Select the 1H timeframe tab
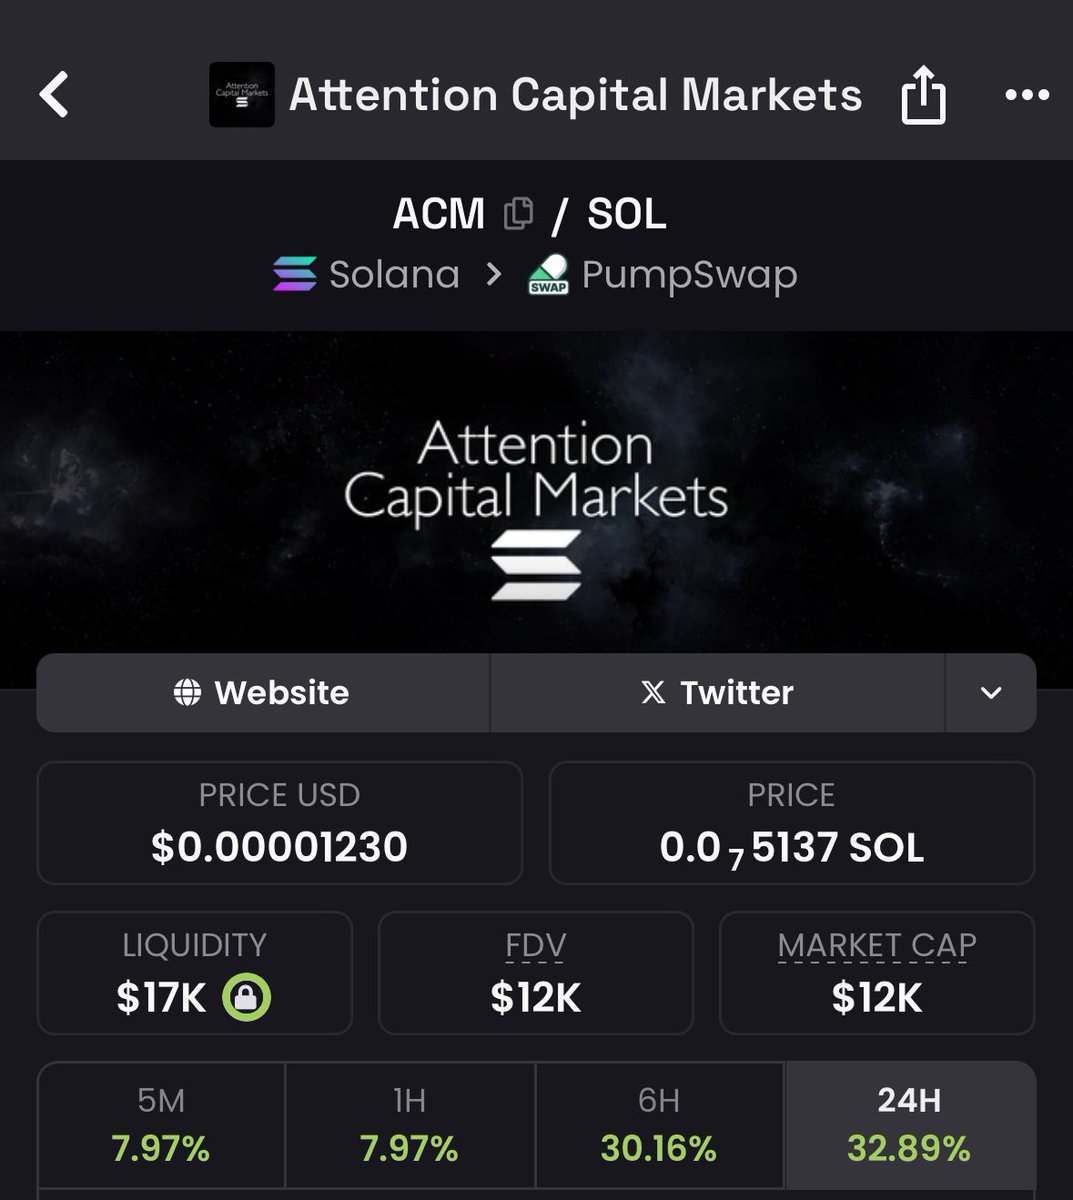The width and height of the screenshot is (1073, 1200). [x=410, y=1125]
